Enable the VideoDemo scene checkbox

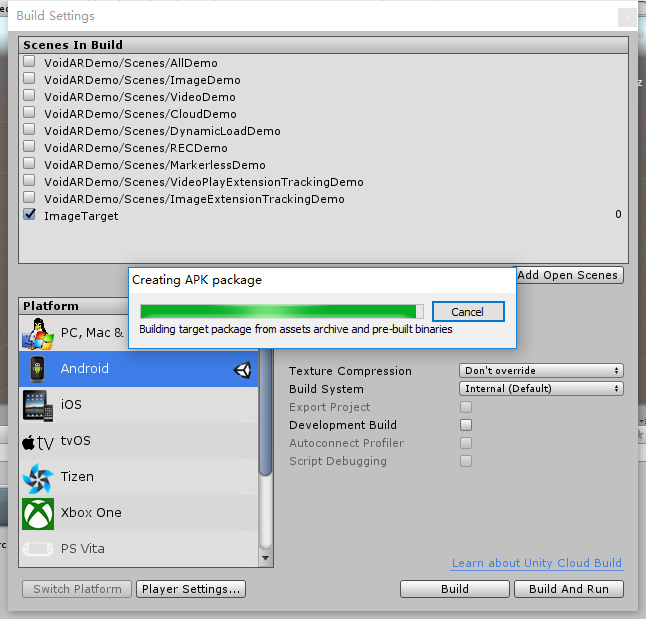(x=29, y=95)
